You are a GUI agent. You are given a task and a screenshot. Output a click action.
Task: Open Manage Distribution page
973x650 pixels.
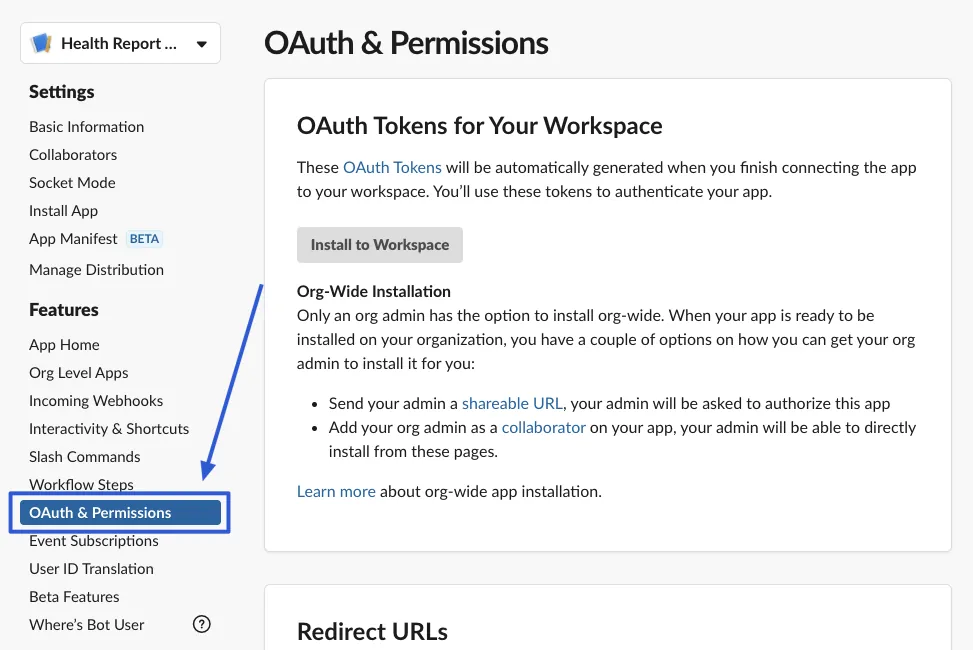pyautogui.click(x=96, y=270)
